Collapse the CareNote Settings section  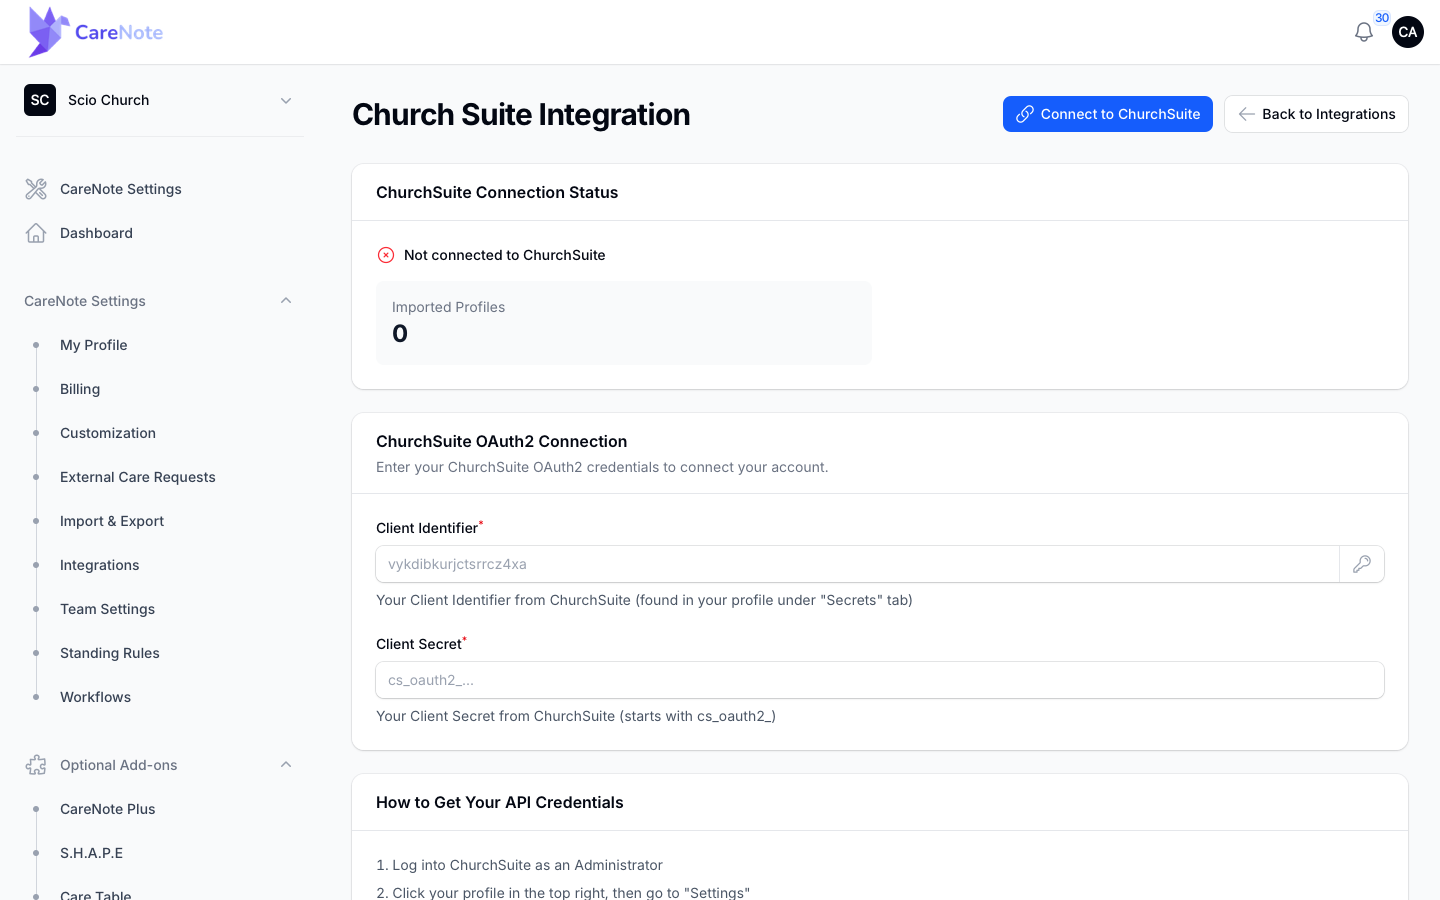point(286,301)
